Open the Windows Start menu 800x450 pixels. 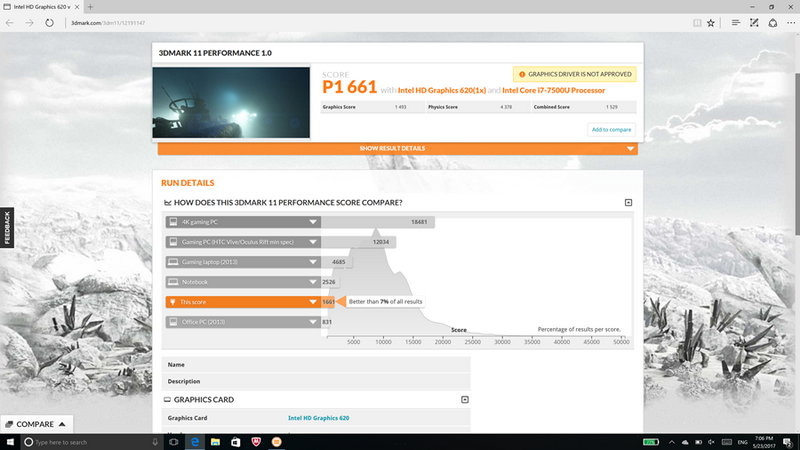tap(10, 442)
